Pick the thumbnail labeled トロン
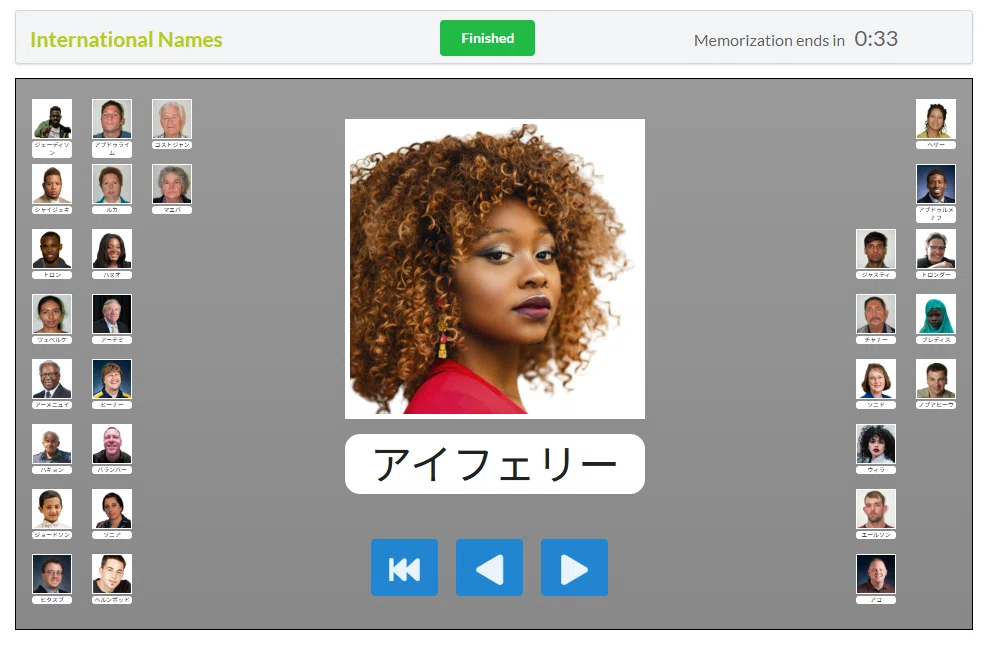The height and width of the screenshot is (652, 987). tap(52, 249)
